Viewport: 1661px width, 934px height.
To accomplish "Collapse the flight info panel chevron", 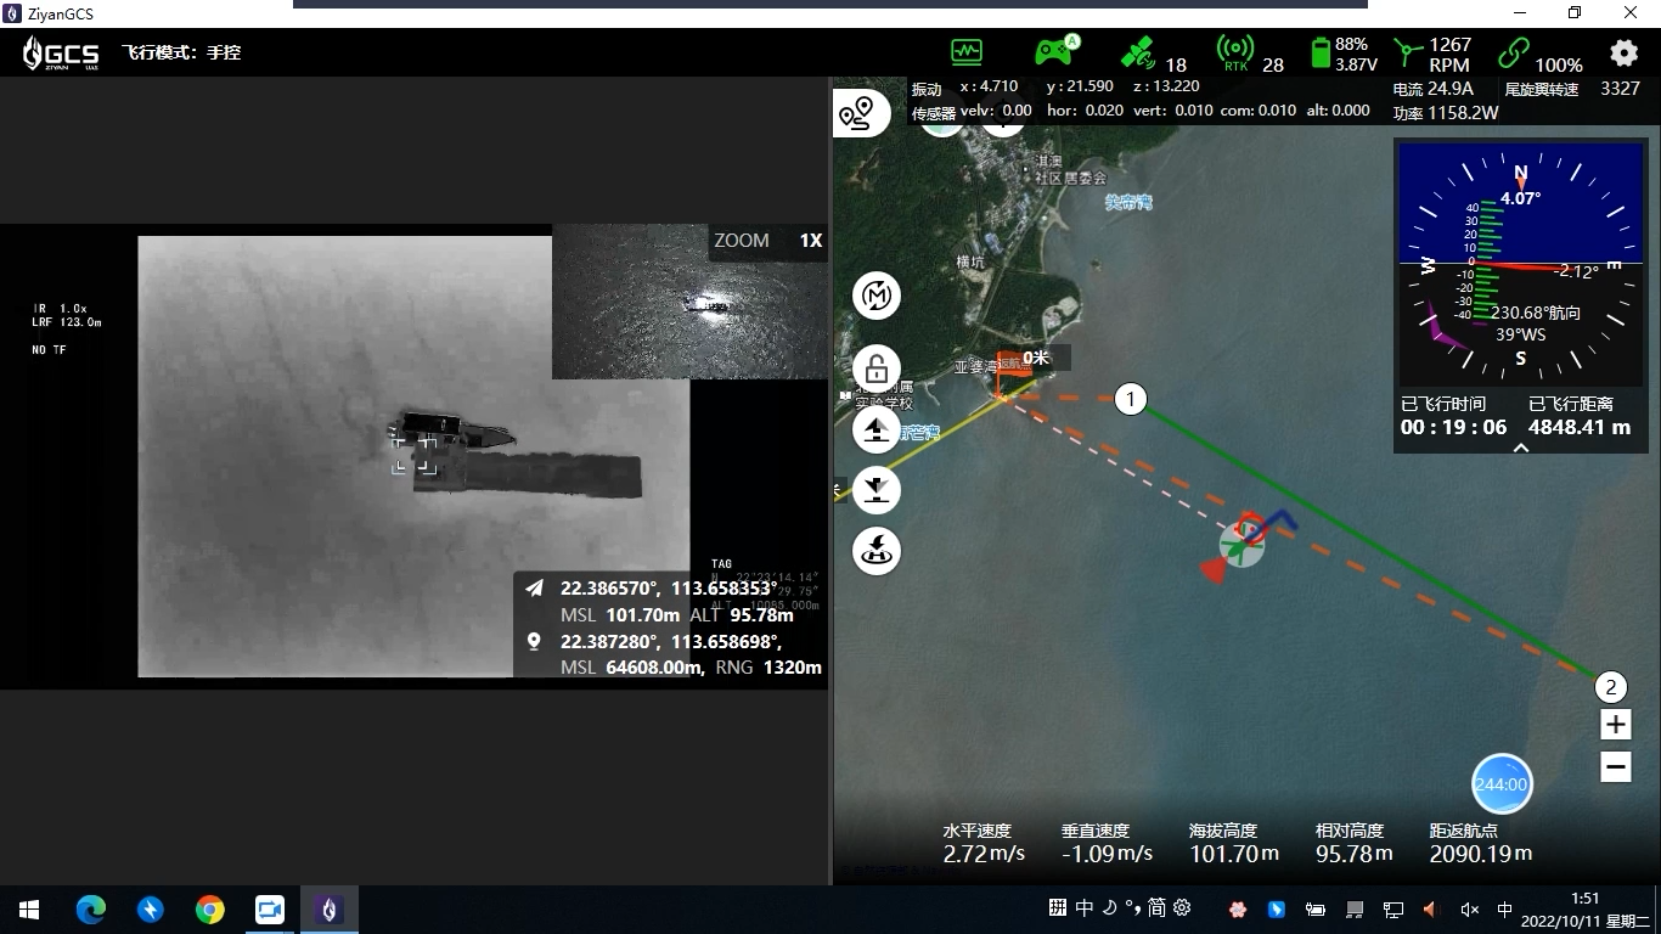I will [1520, 448].
